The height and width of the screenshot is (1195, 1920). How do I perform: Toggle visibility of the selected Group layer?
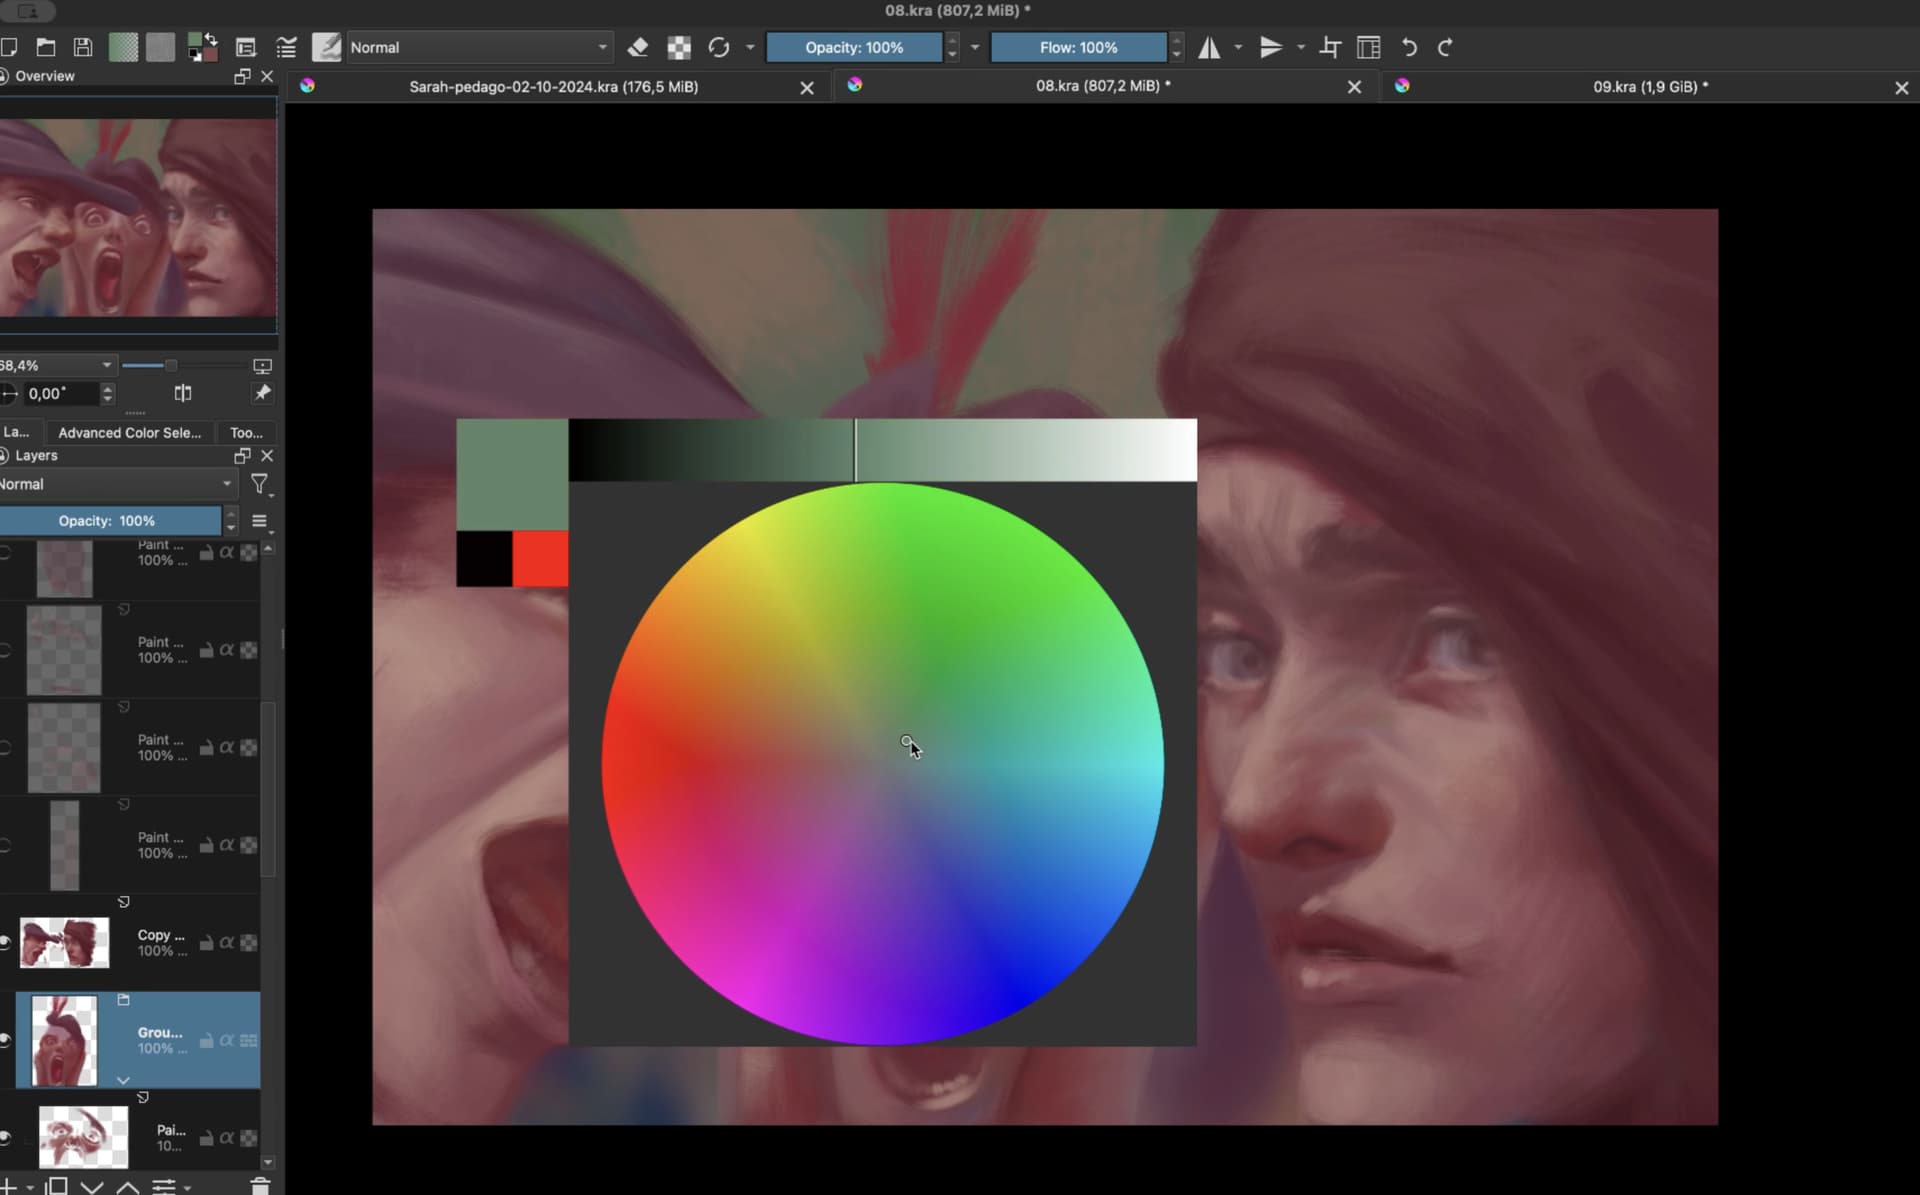point(5,1040)
